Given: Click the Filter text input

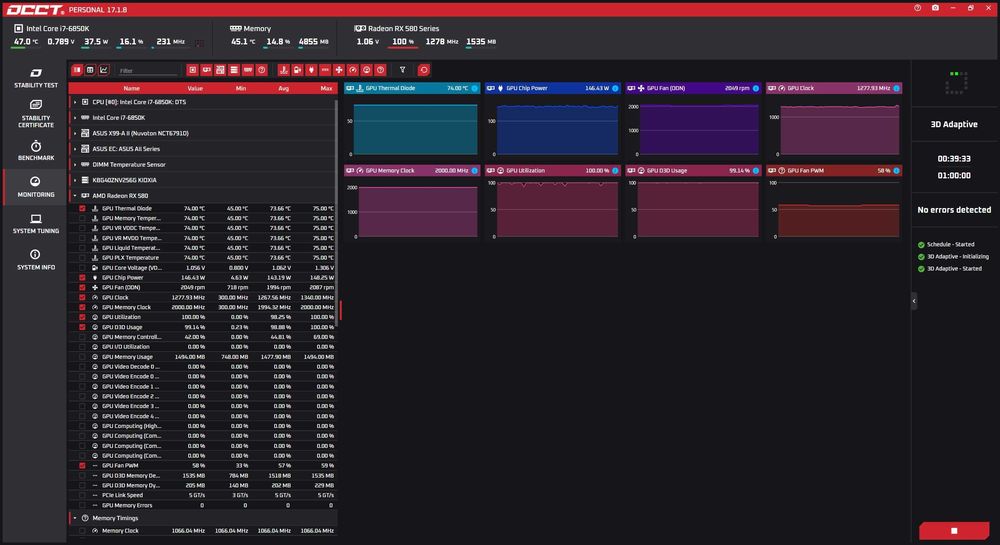Looking at the screenshot, I should pos(148,71).
